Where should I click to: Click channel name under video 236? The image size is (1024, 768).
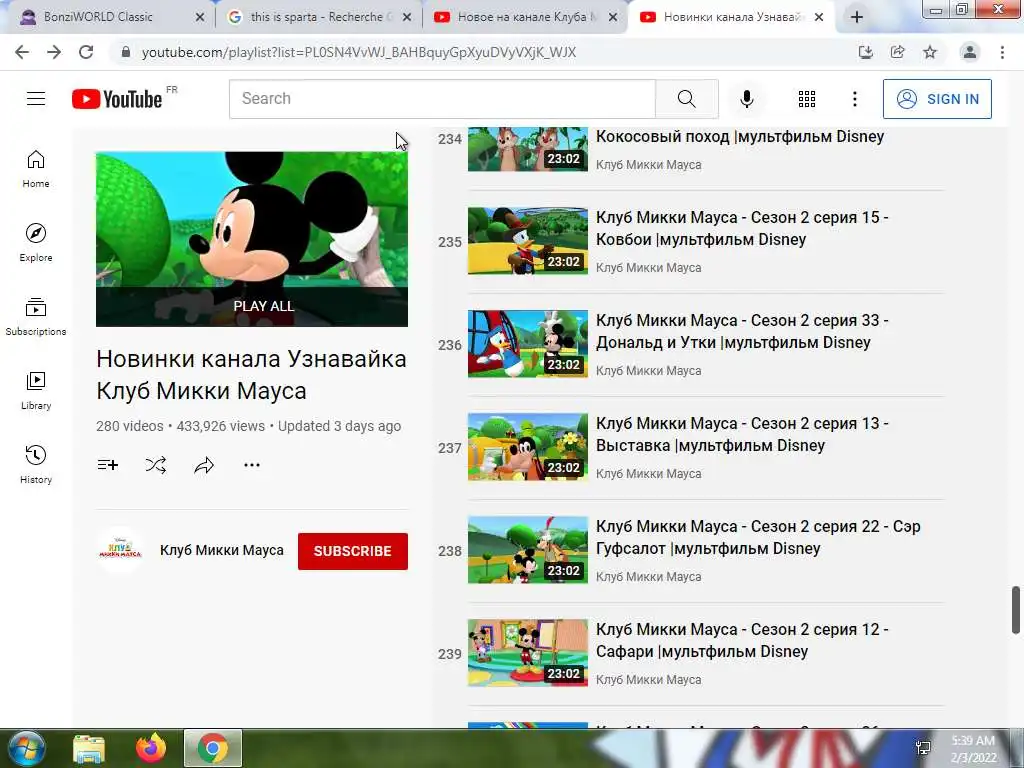648,371
